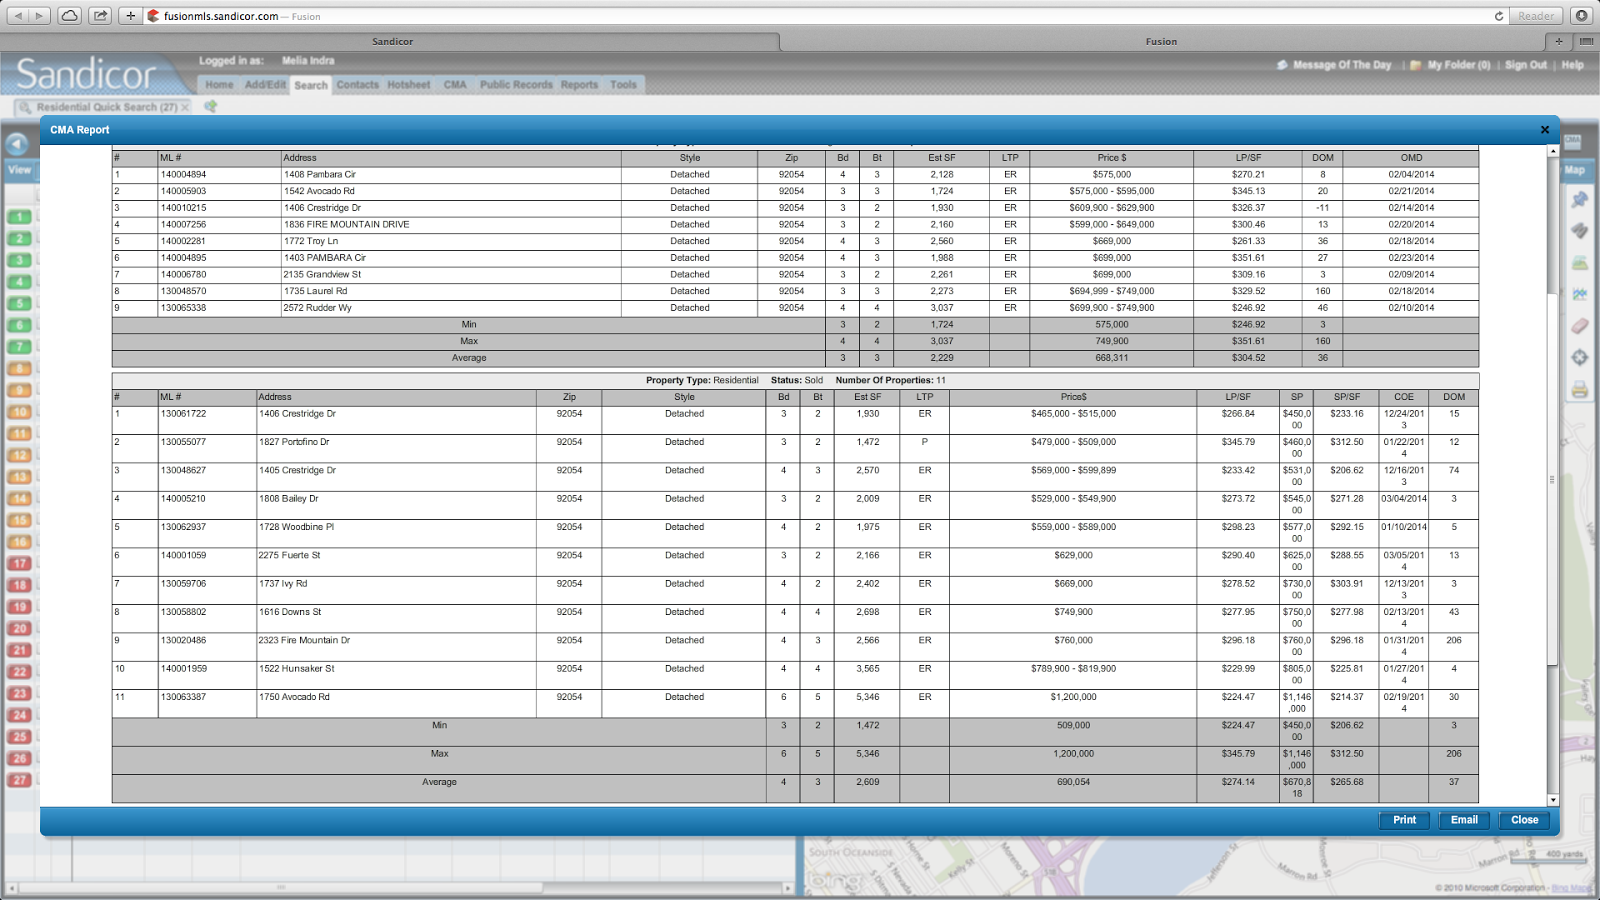The image size is (1600, 900).
Task: Click the OMD column header
Action: pyautogui.click(x=1411, y=158)
